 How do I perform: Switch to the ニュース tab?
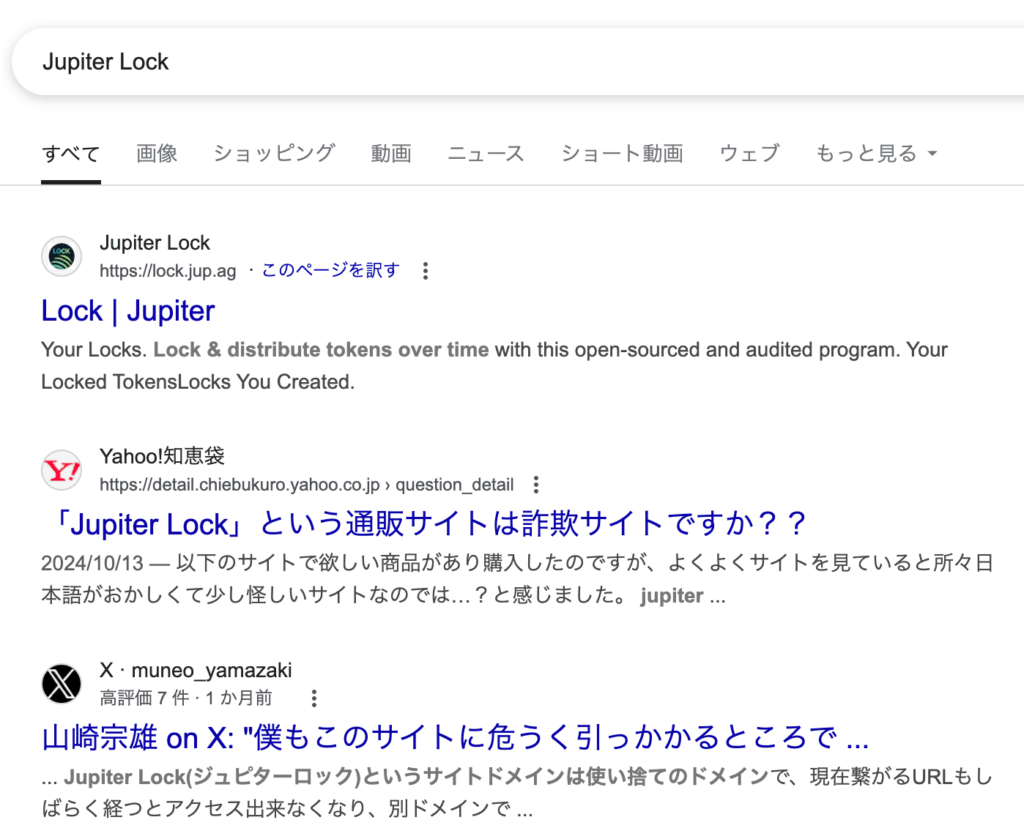point(486,153)
